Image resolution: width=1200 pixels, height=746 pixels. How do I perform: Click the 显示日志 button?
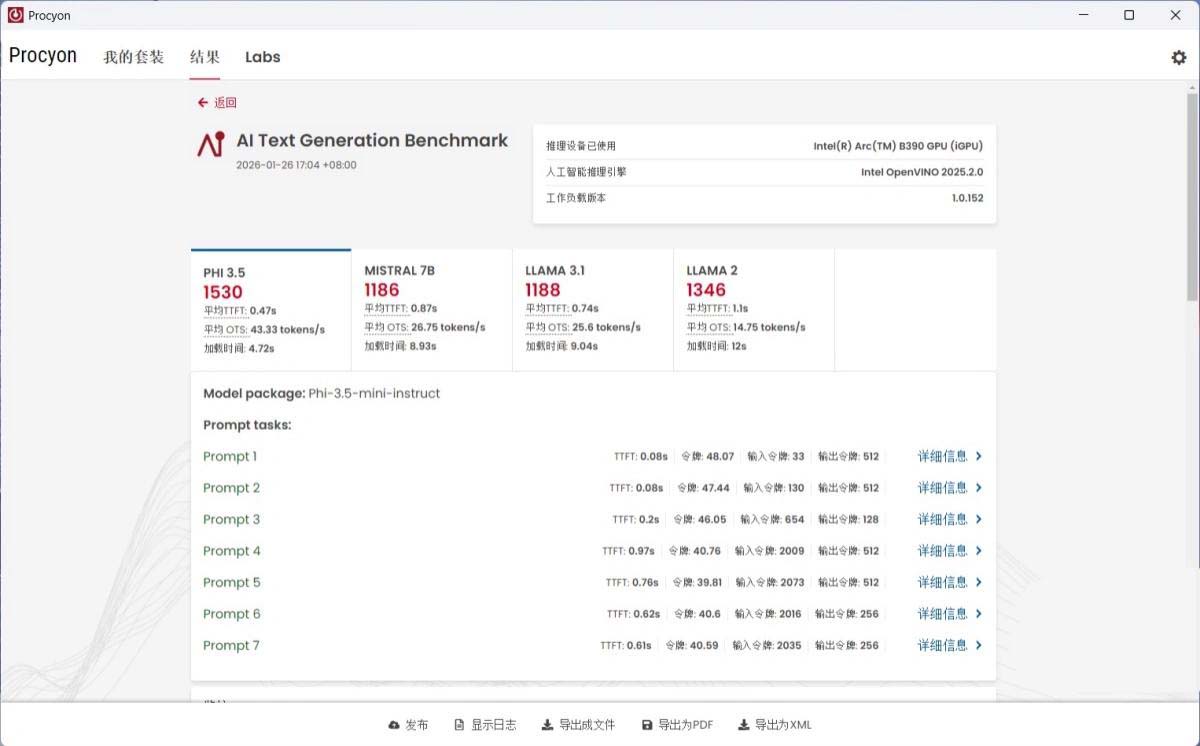tap(485, 725)
